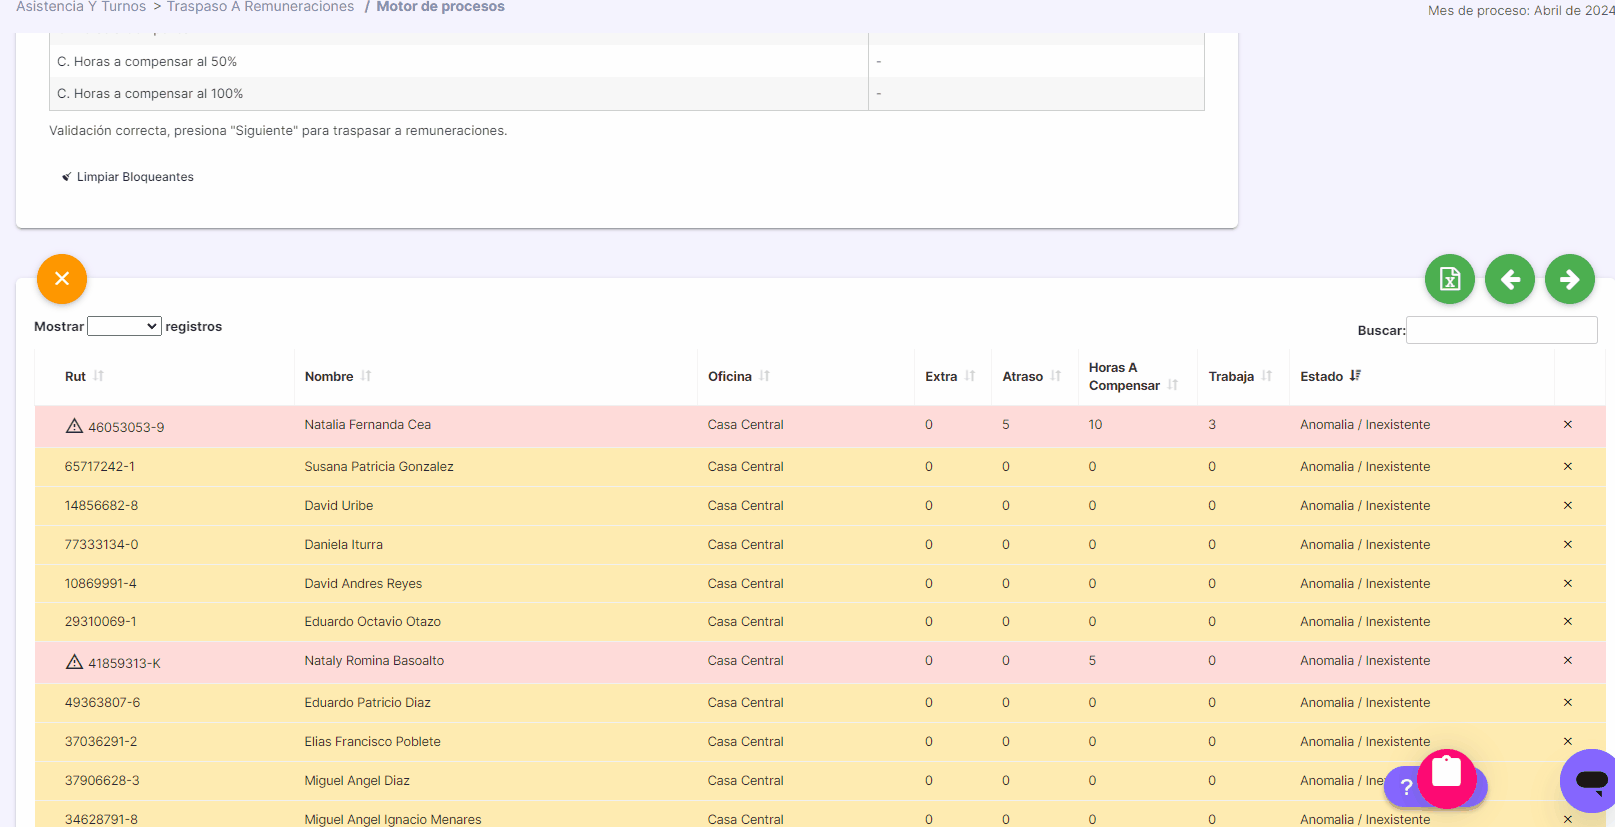Select Rut 49363807-6
Viewport: 1615px width, 827px height.
tap(102, 703)
